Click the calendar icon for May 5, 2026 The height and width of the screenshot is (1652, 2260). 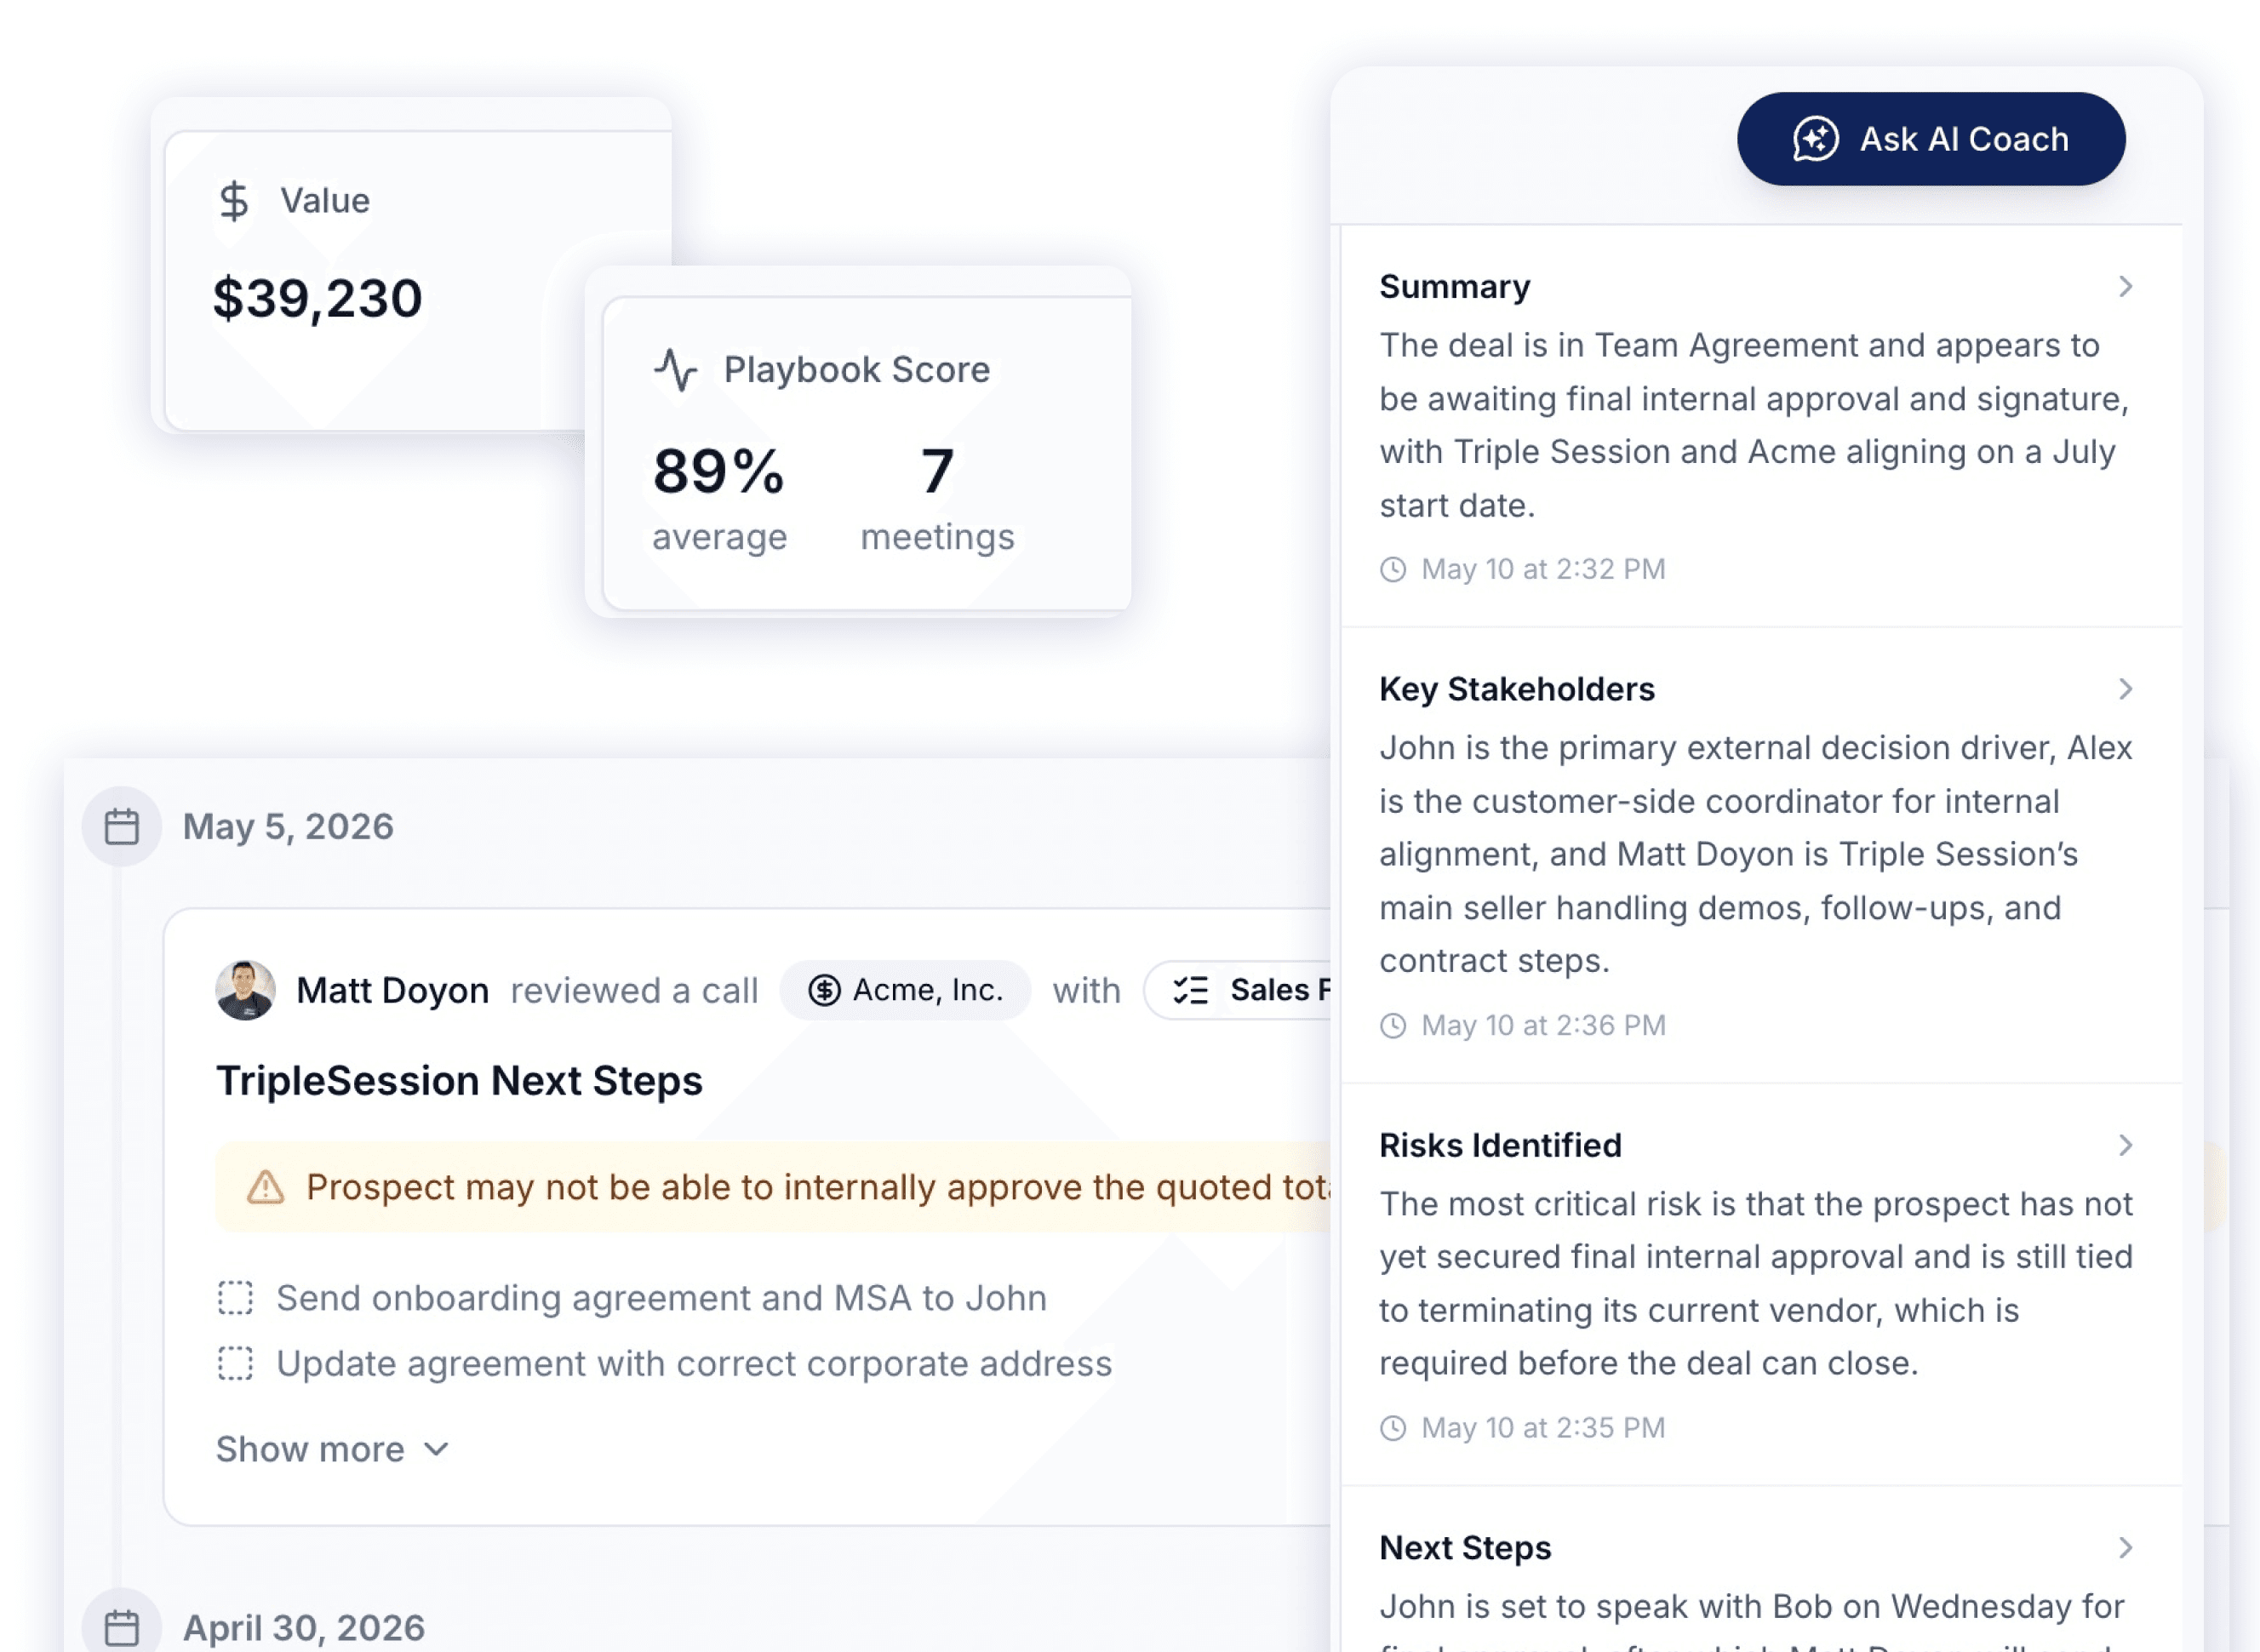pyautogui.click(x=122, y=827)
